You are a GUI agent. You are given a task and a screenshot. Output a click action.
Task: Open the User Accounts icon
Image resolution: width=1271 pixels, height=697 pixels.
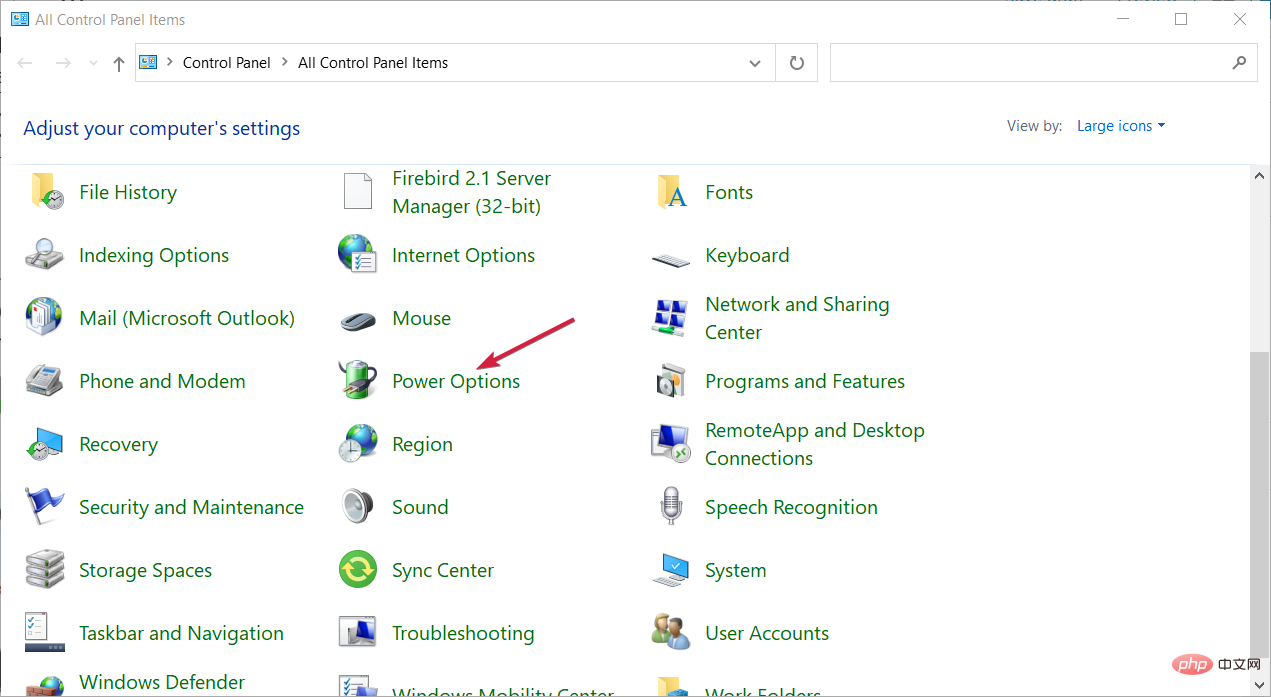[x=670, y=633]
